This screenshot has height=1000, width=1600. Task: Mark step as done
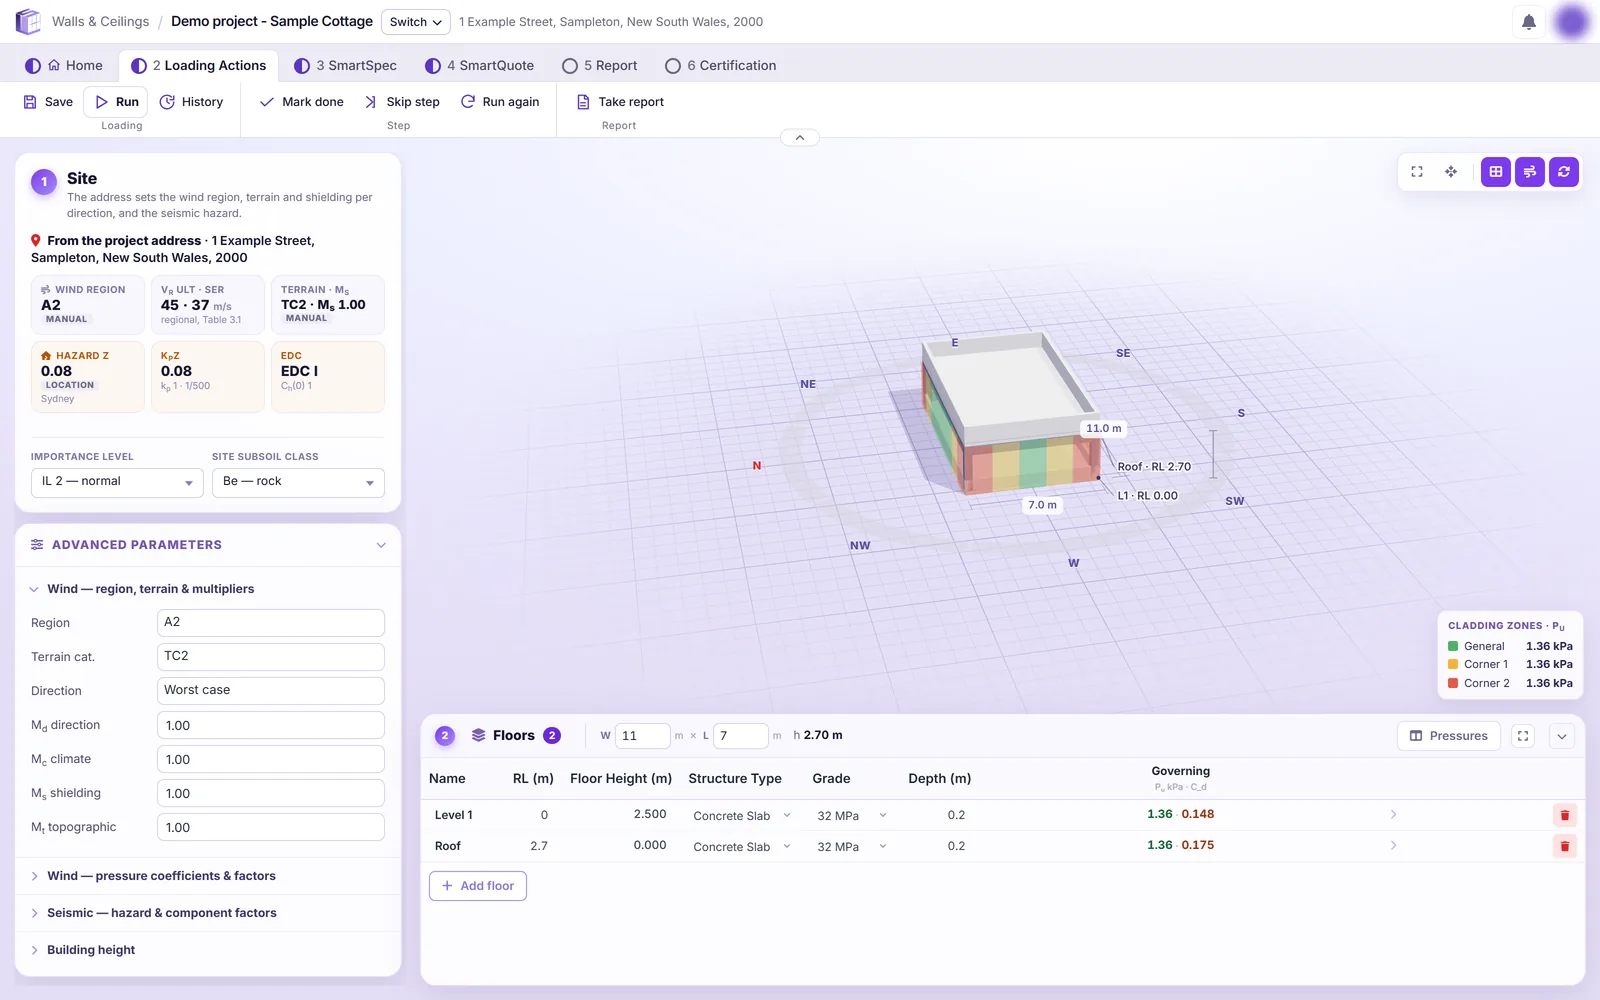[x=301, y=102]
